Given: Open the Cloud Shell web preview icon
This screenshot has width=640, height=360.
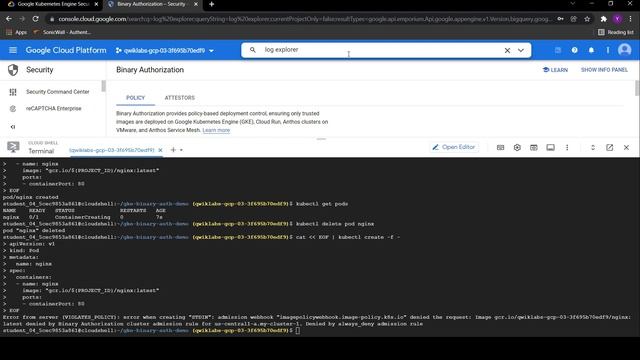Looking at the screenshot, I should pos(533,147).
